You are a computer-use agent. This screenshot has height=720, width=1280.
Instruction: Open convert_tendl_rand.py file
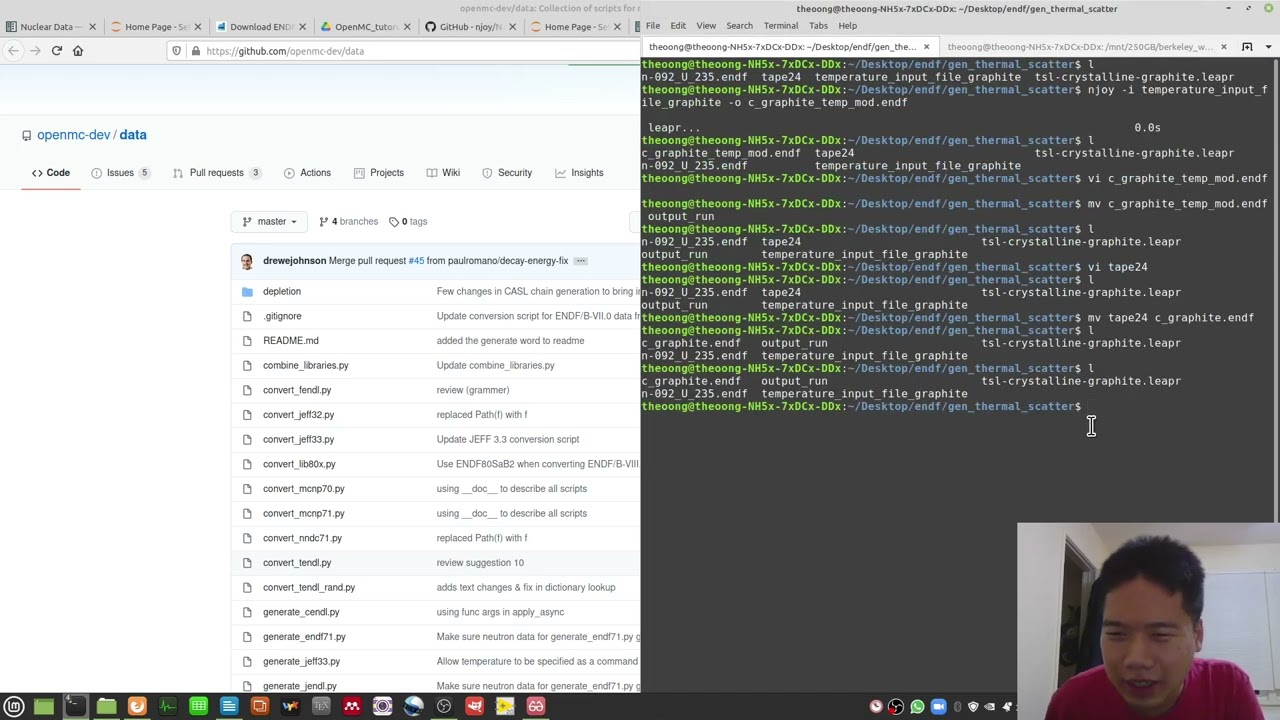click(309, 587)
